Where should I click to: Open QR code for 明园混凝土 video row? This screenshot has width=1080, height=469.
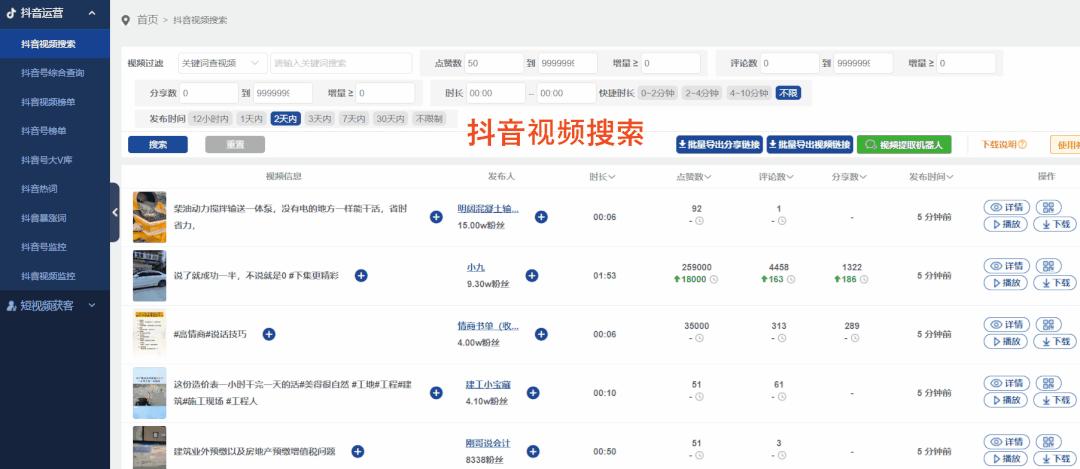click(x=1048, y=207)
